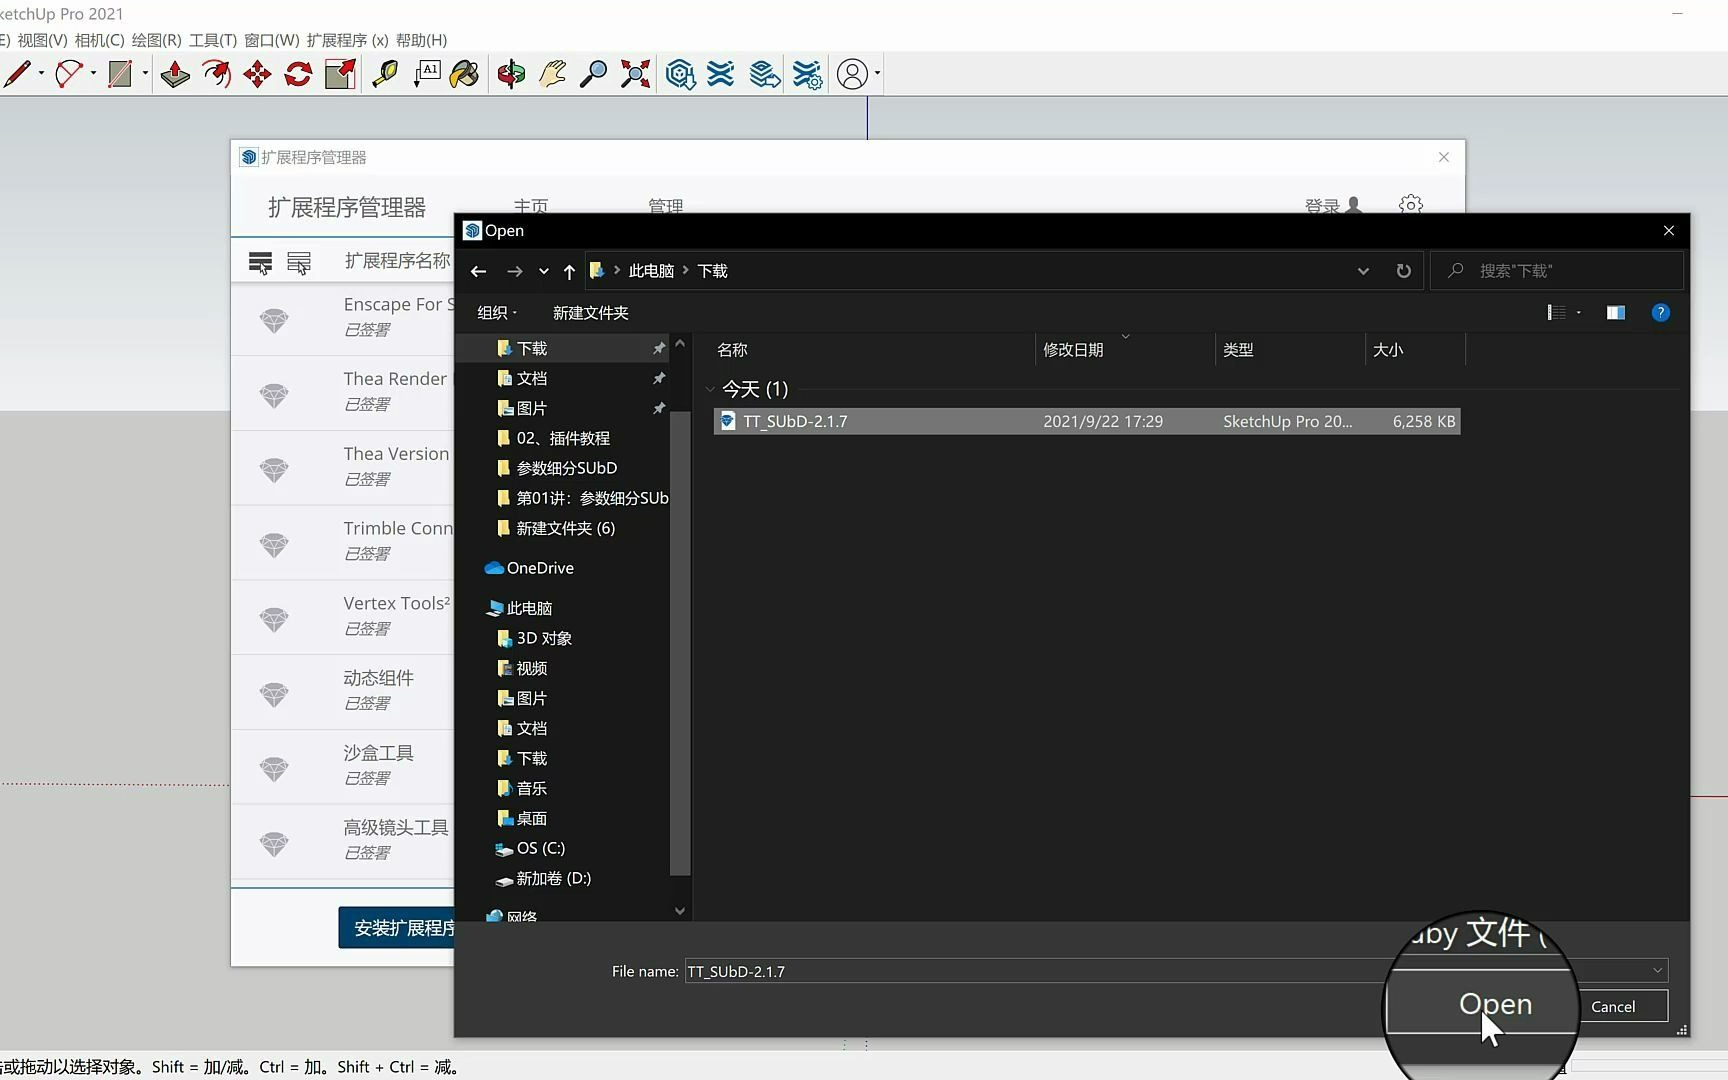Click the Cancel button

[x=1613, y=1007]
